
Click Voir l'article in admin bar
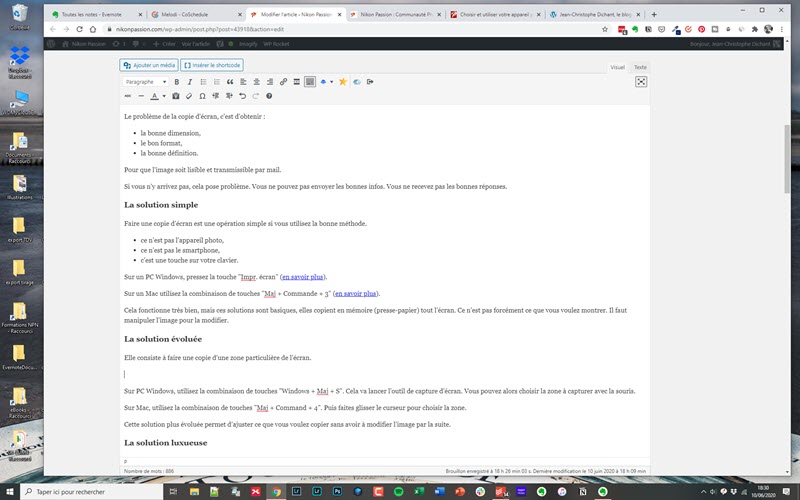195,44
